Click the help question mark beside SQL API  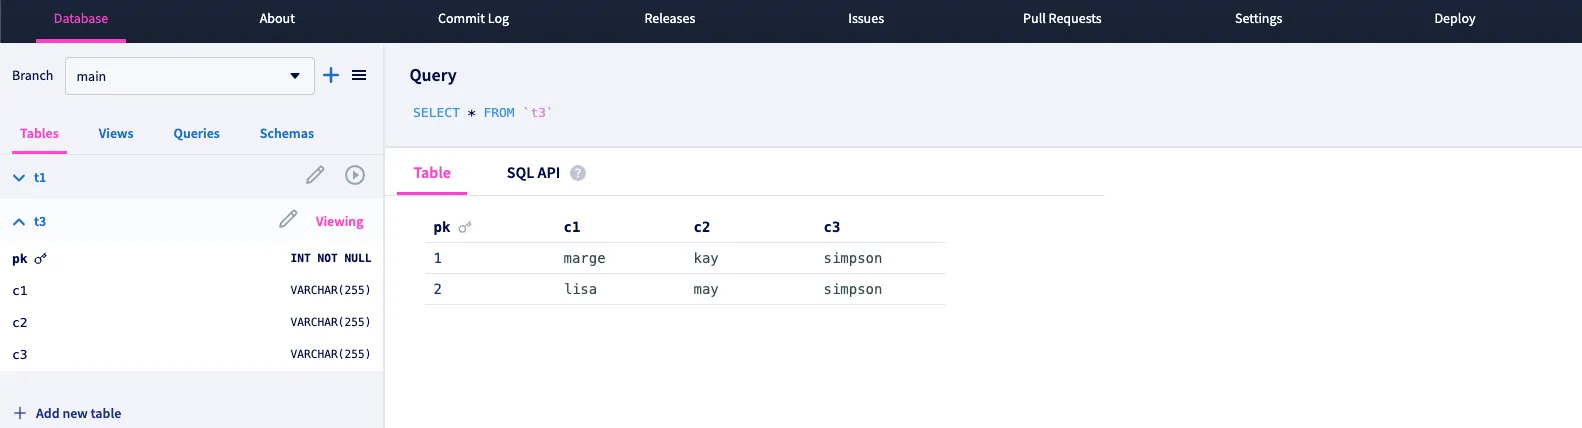click(578, 173)
